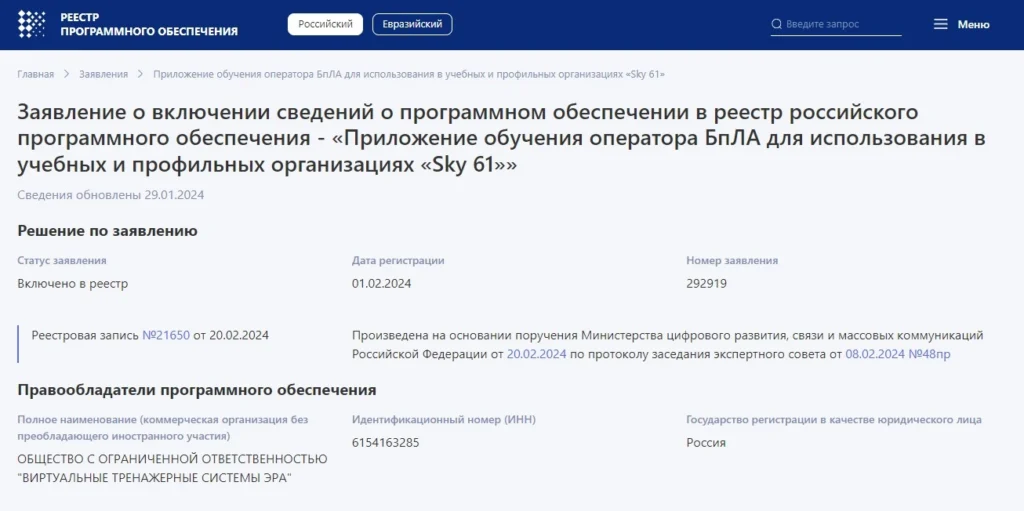
Task: Open registry record №21650
Action: [x=166, y=335]
